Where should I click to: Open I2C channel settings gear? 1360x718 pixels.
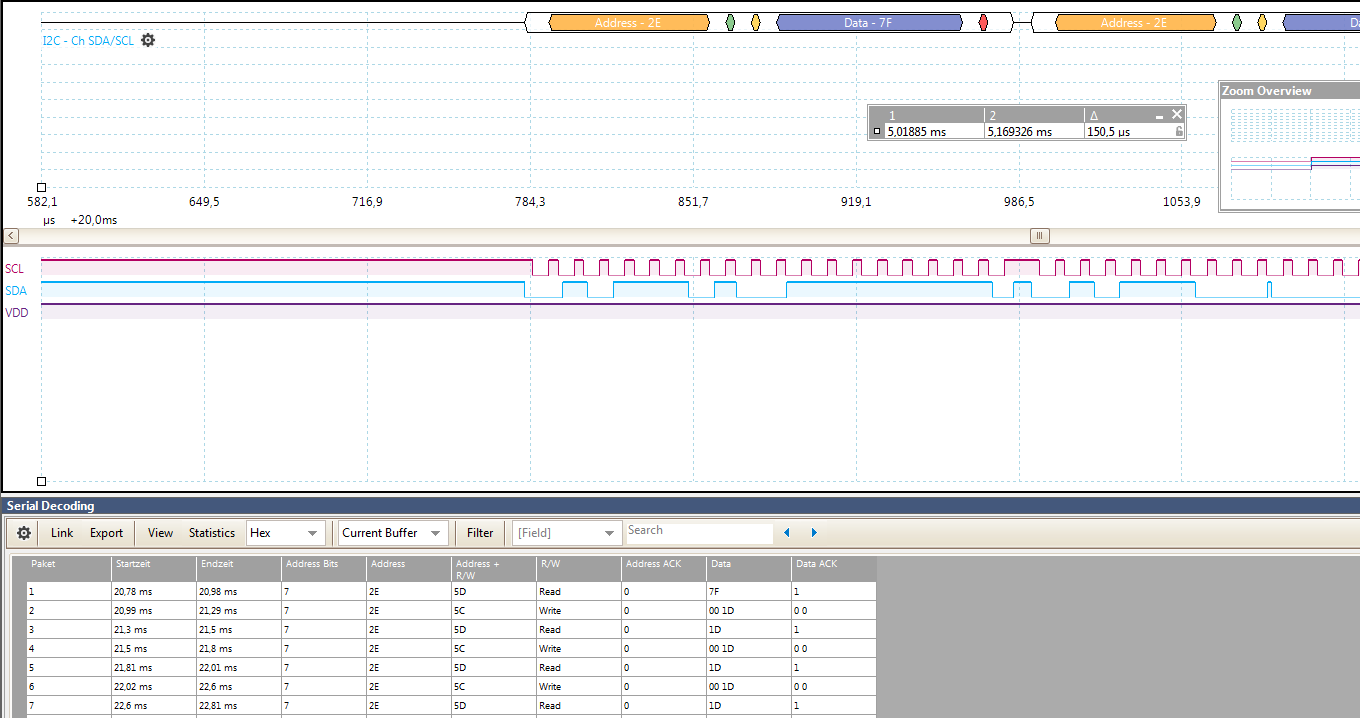click(x=148, y=40)
